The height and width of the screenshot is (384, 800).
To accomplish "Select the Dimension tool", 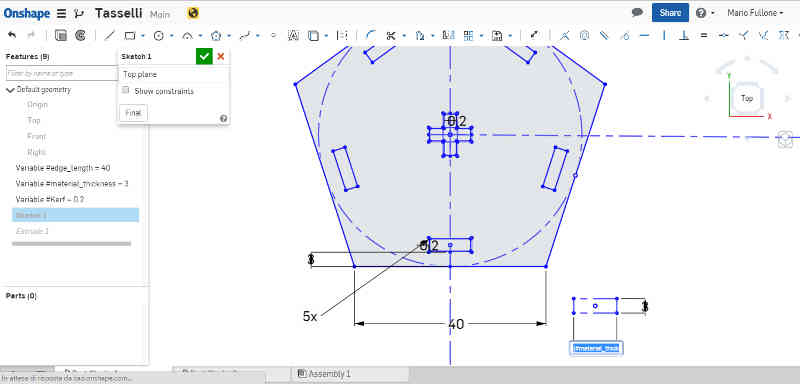I will (x=534, y=35).
